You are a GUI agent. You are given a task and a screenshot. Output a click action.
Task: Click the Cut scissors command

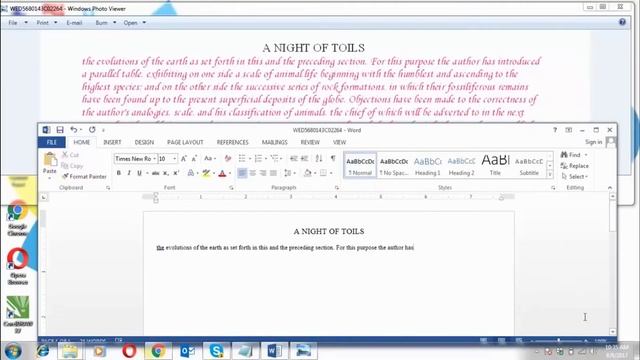(x=70, y=155)
